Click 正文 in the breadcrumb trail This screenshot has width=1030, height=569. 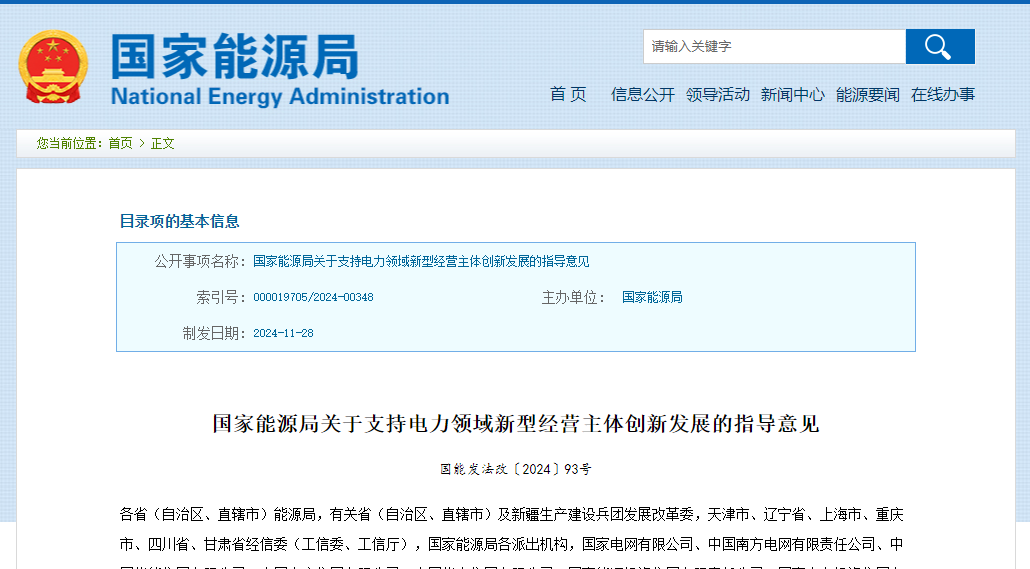click(163, 143)
